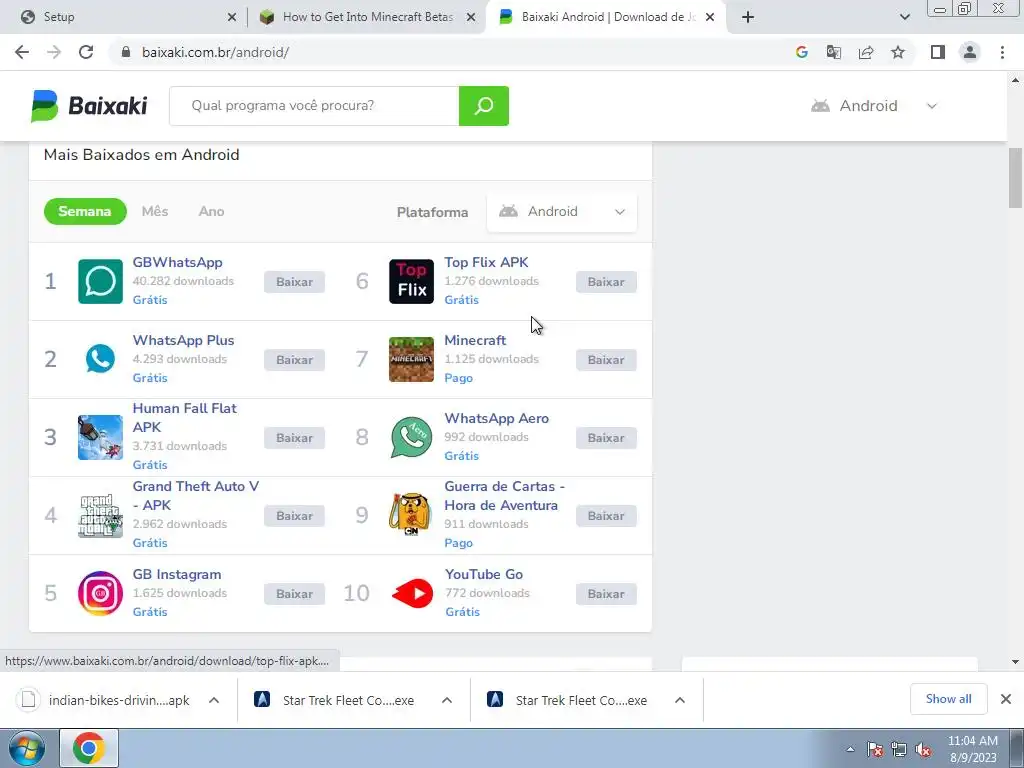Show hidden system tray icons

point(850,750)
